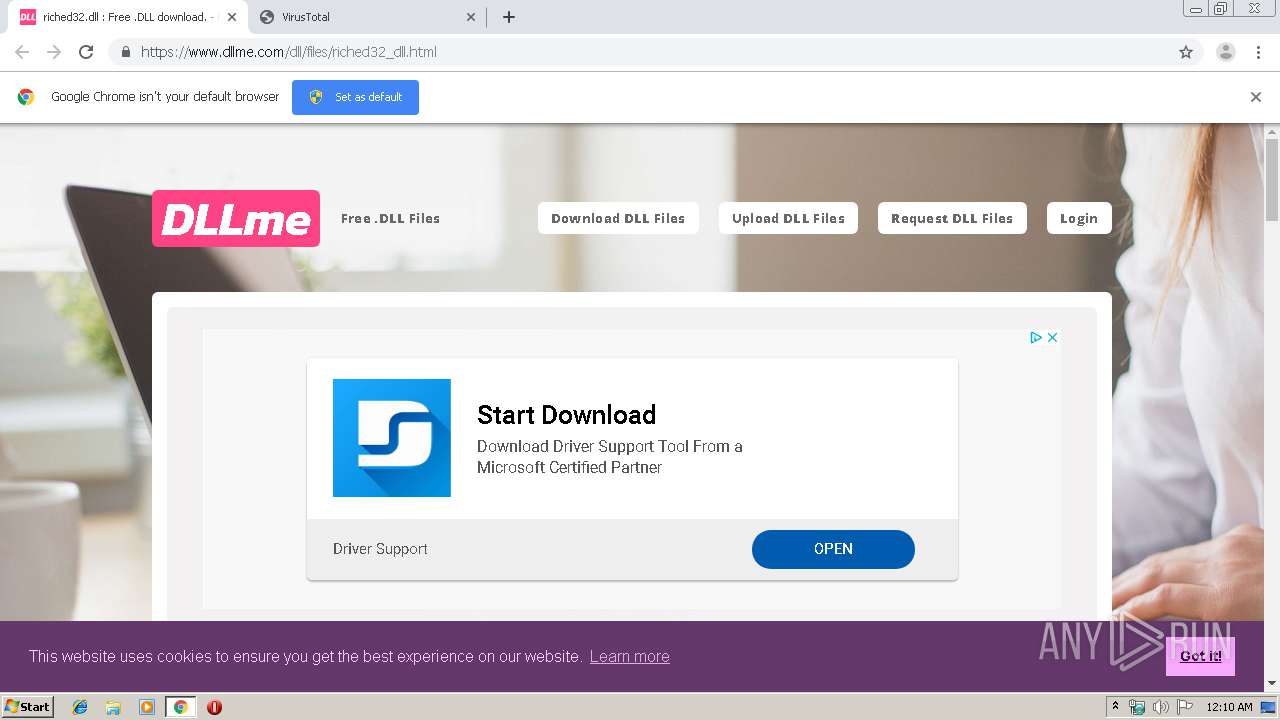Dismiss the default browser notification bar

coord(1256,97)
